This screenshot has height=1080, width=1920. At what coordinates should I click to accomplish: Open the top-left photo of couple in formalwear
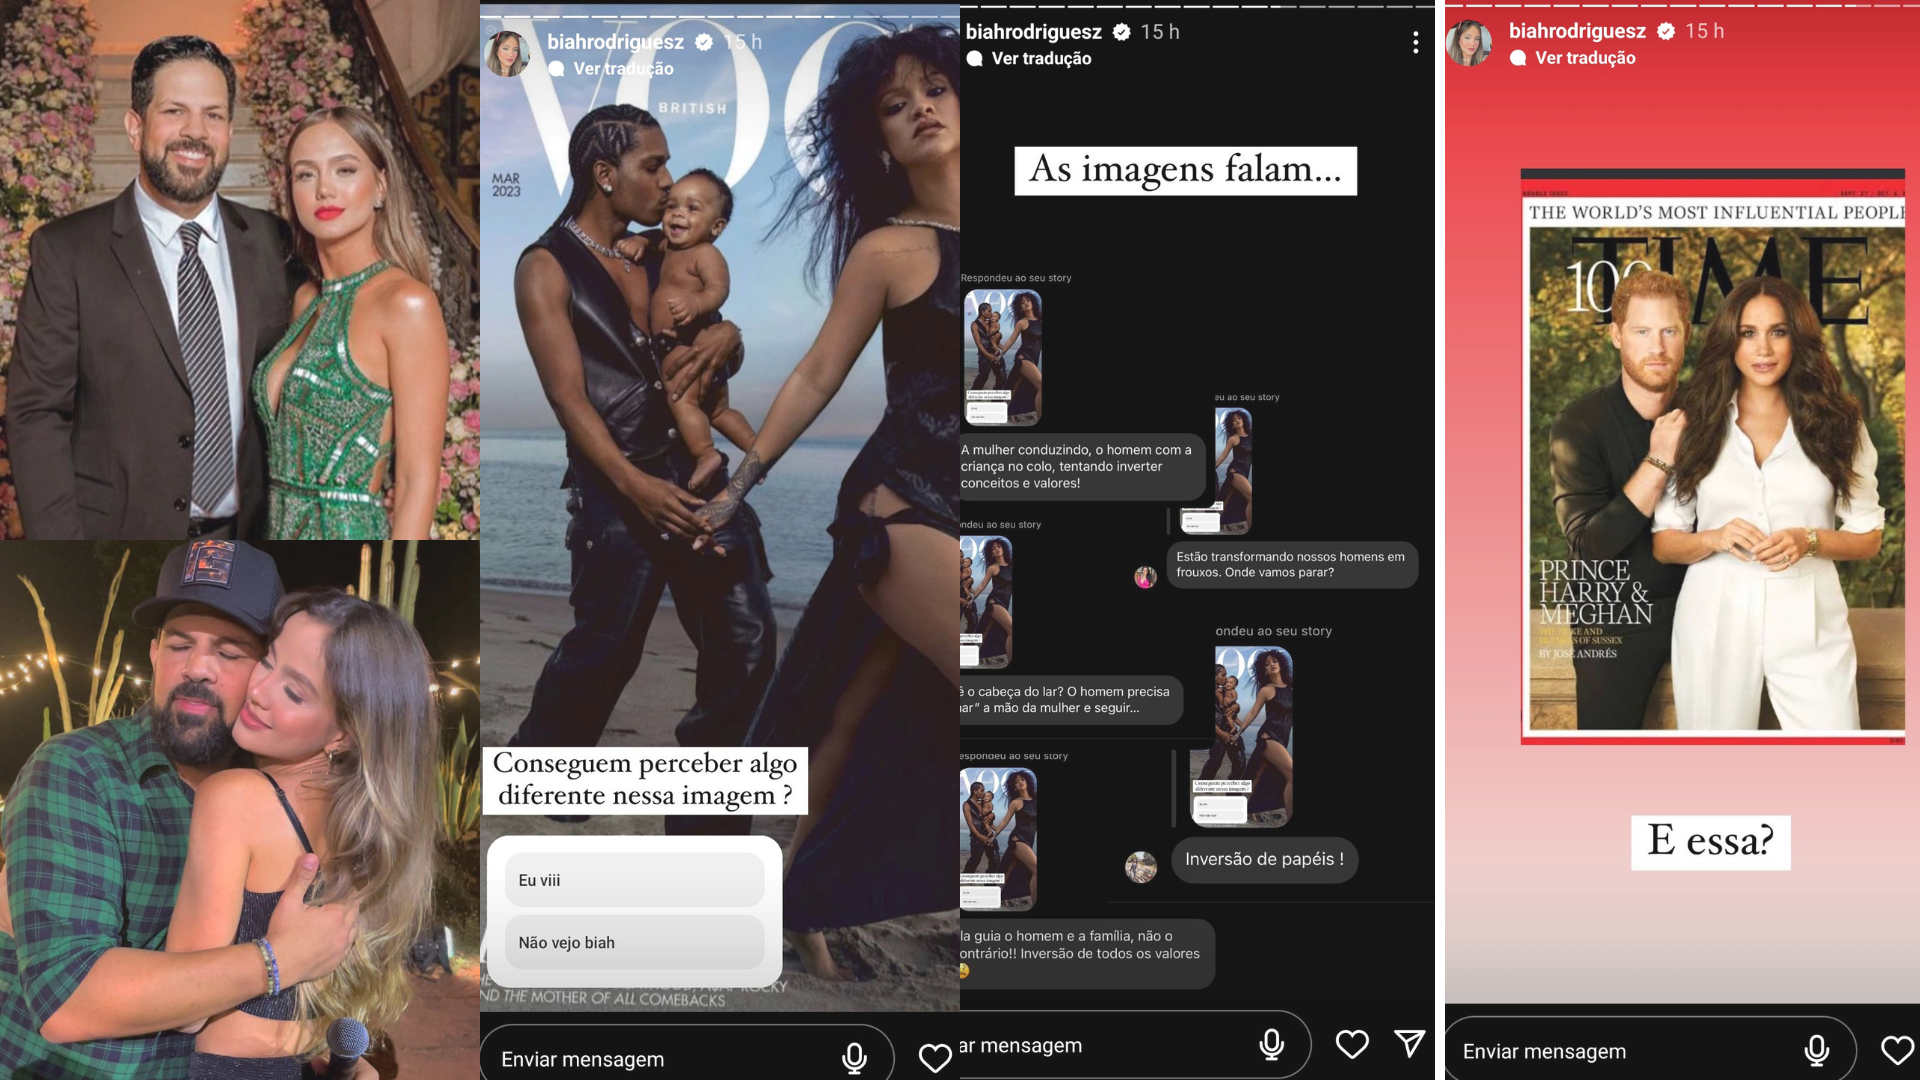point(240,270)
